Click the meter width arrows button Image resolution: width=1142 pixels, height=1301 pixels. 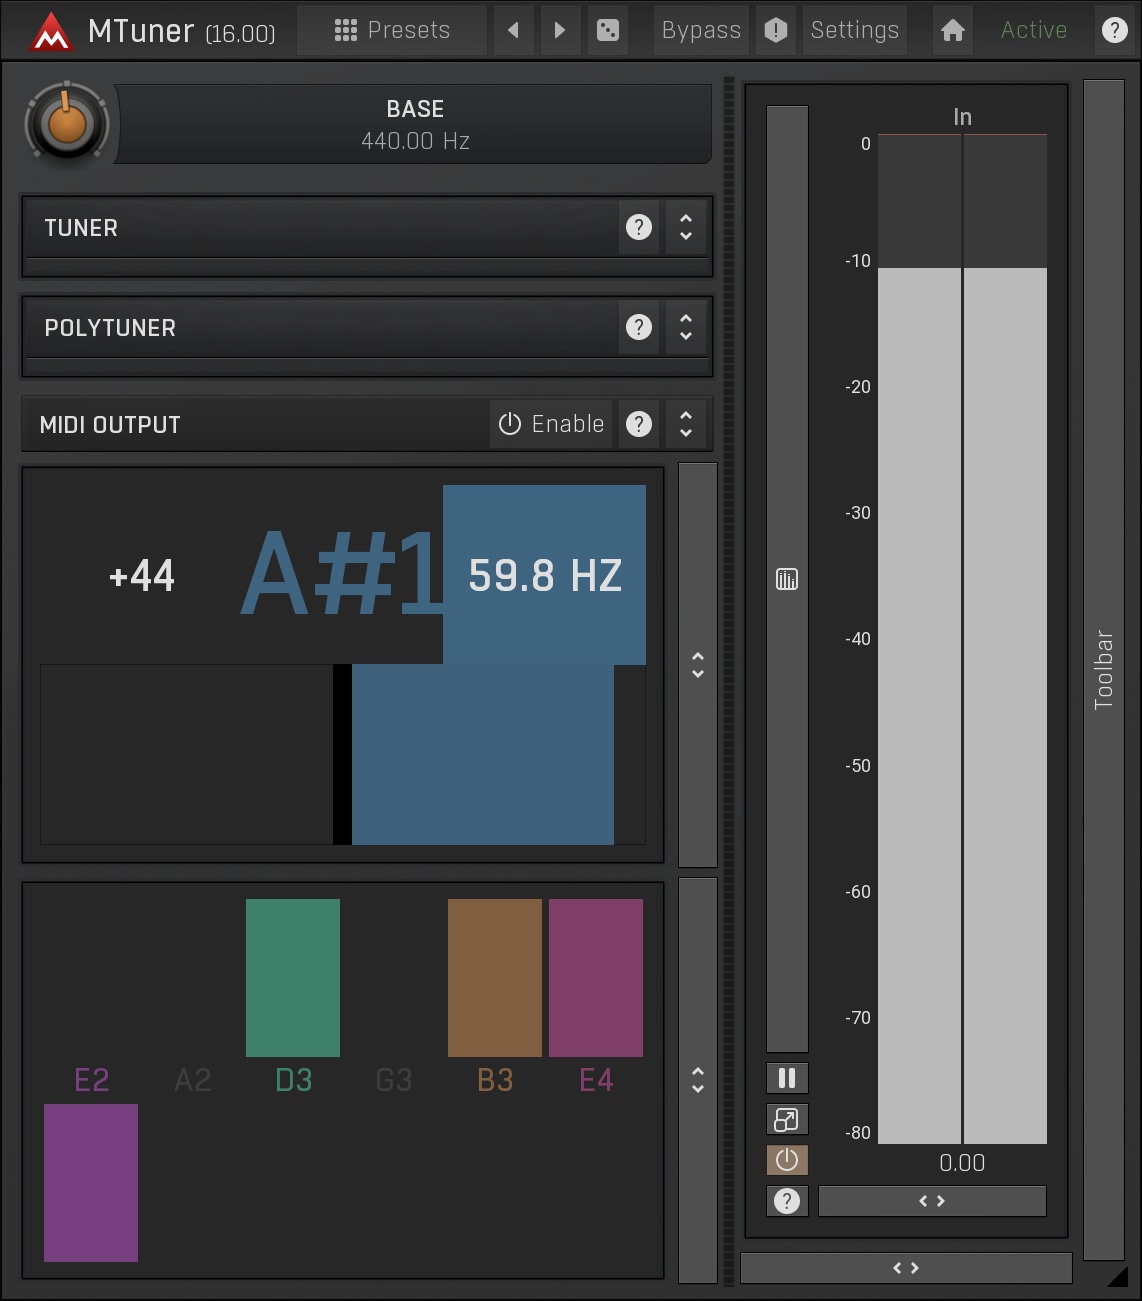(932, 1201)
